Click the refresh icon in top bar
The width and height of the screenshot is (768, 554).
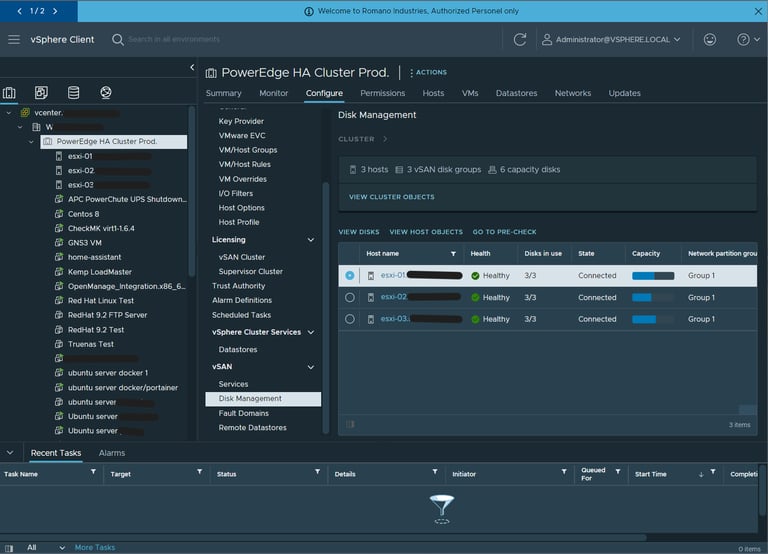tap(520, 39)
